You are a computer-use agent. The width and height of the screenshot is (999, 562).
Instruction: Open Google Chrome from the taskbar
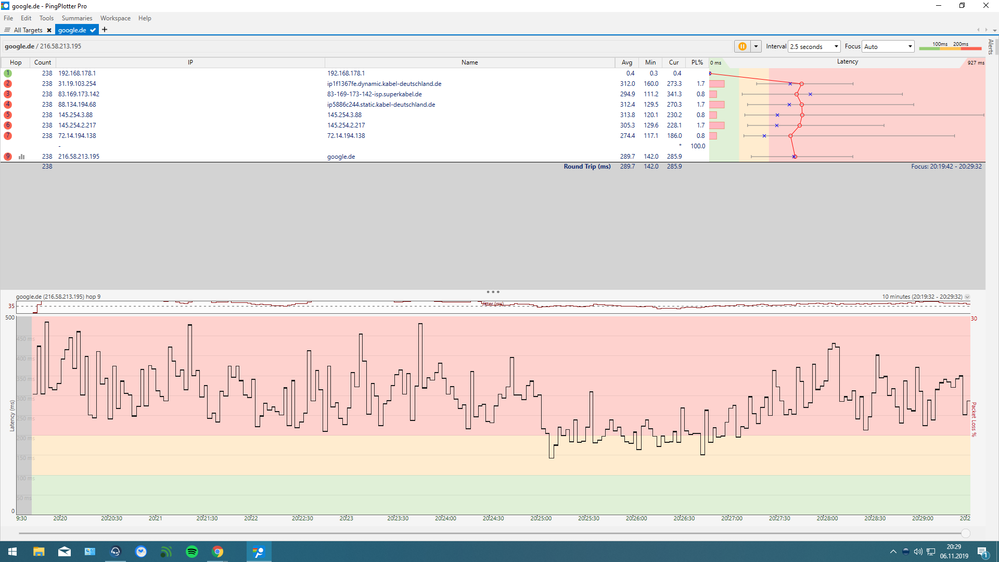click(218, 552)
